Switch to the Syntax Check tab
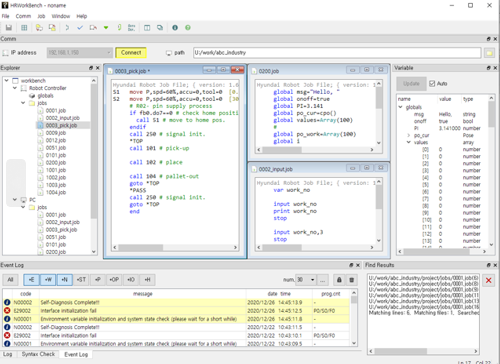Viewport: 500px width, 364px height. [x=38, y=354]
